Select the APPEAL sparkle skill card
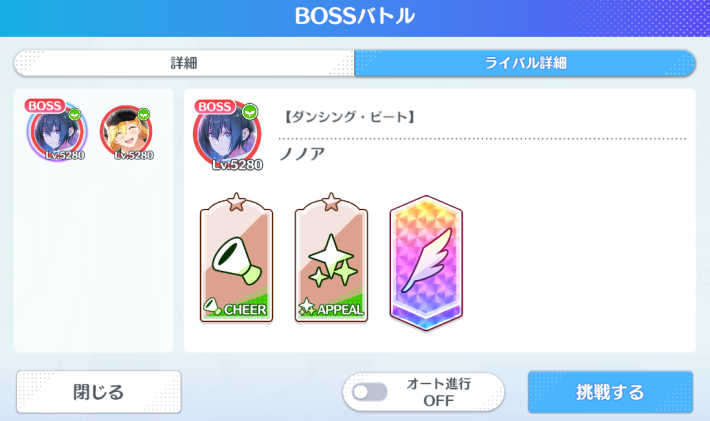 [331, 260]
